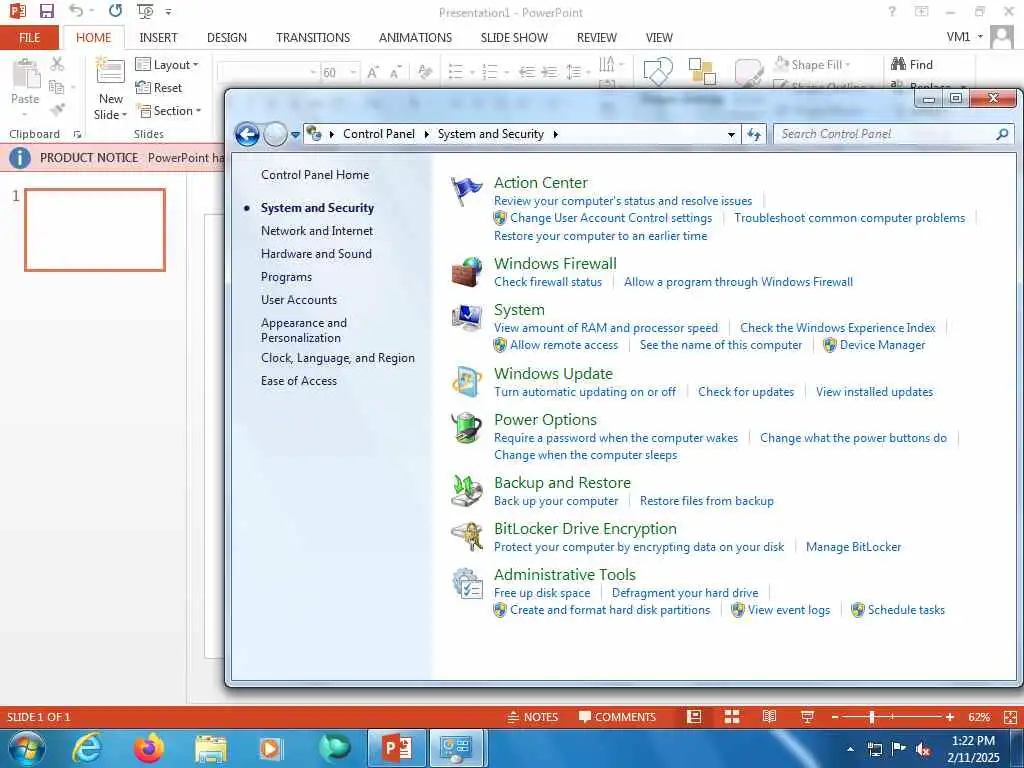Viewport: 1024px width, 768px height.
Task: Undo the last action in PowerPoint
Action: pos(76,11)
